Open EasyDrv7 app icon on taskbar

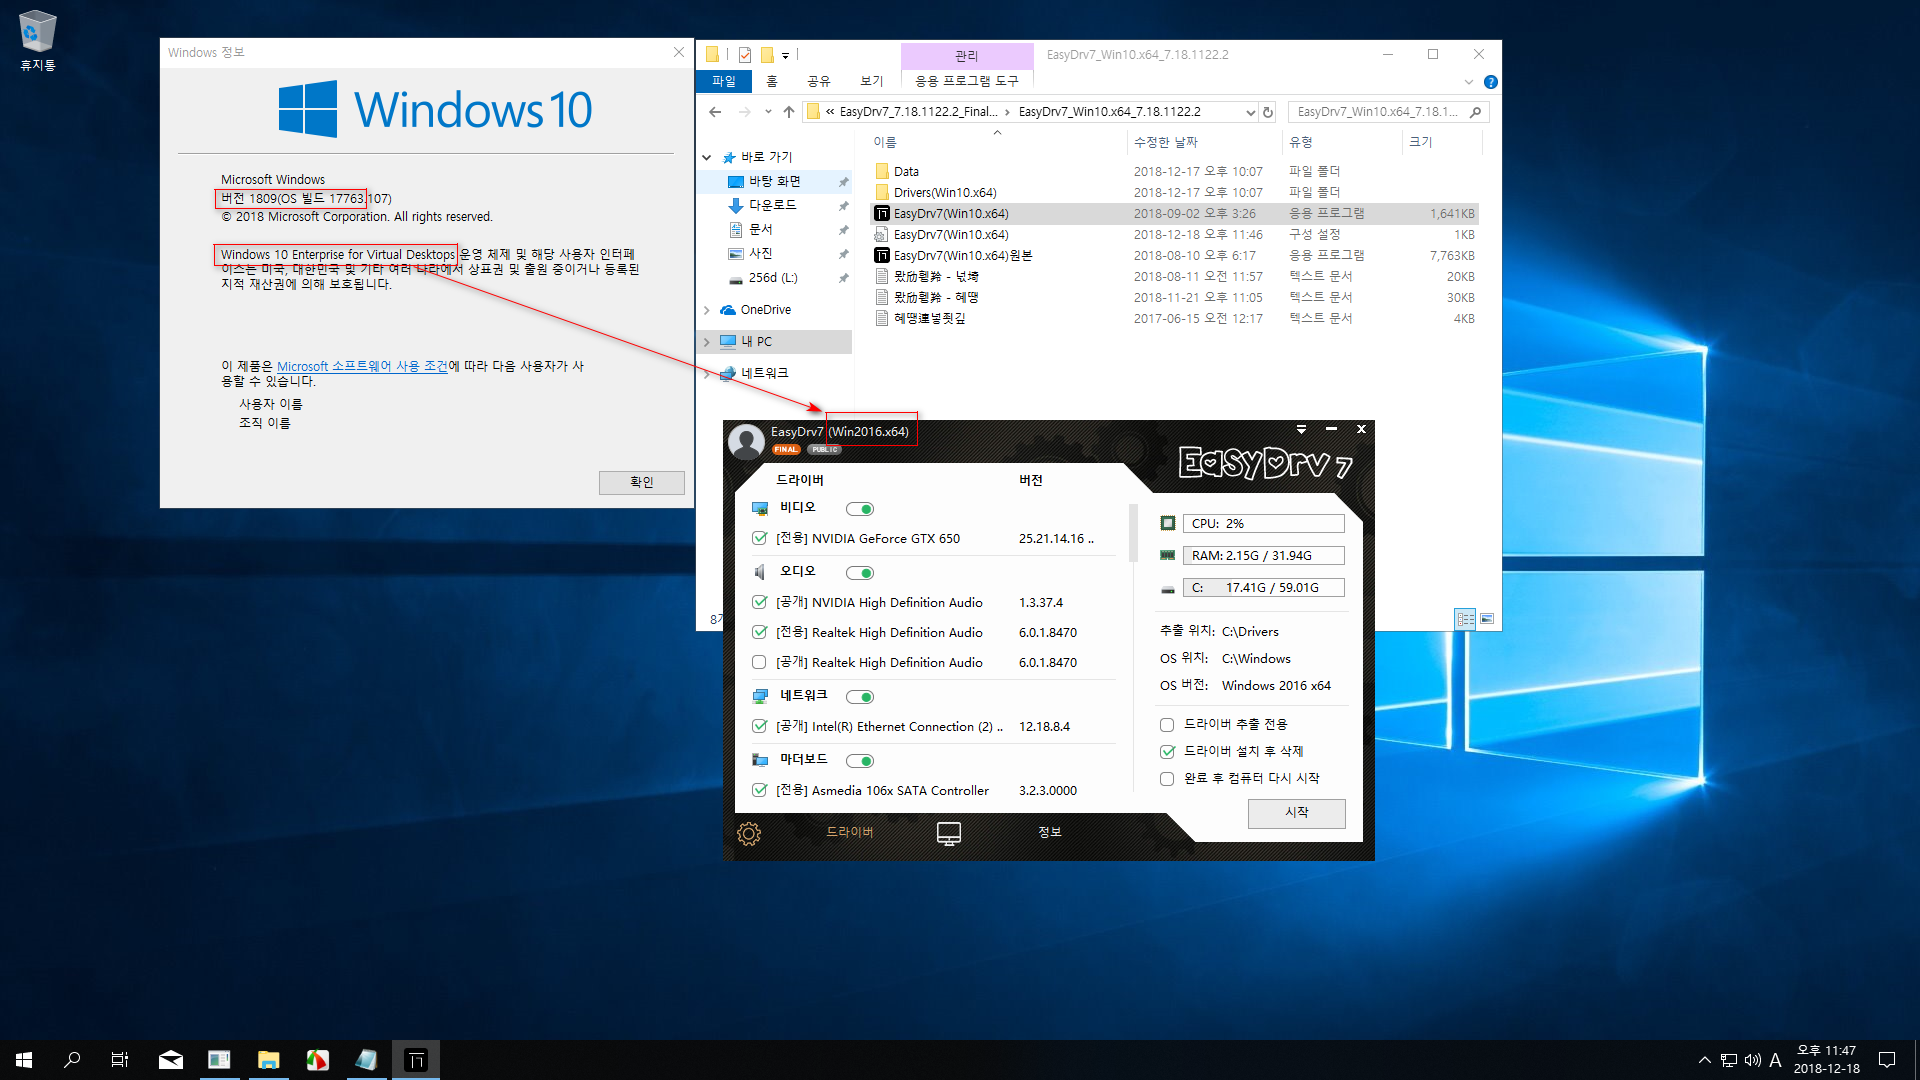416,1060
